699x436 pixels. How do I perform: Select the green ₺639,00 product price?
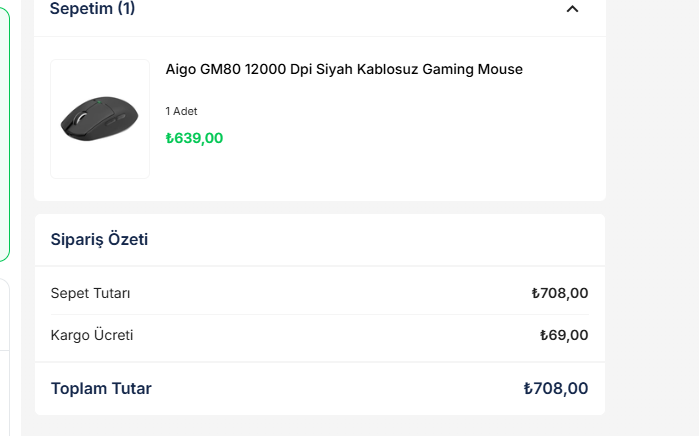pos(194,138)
